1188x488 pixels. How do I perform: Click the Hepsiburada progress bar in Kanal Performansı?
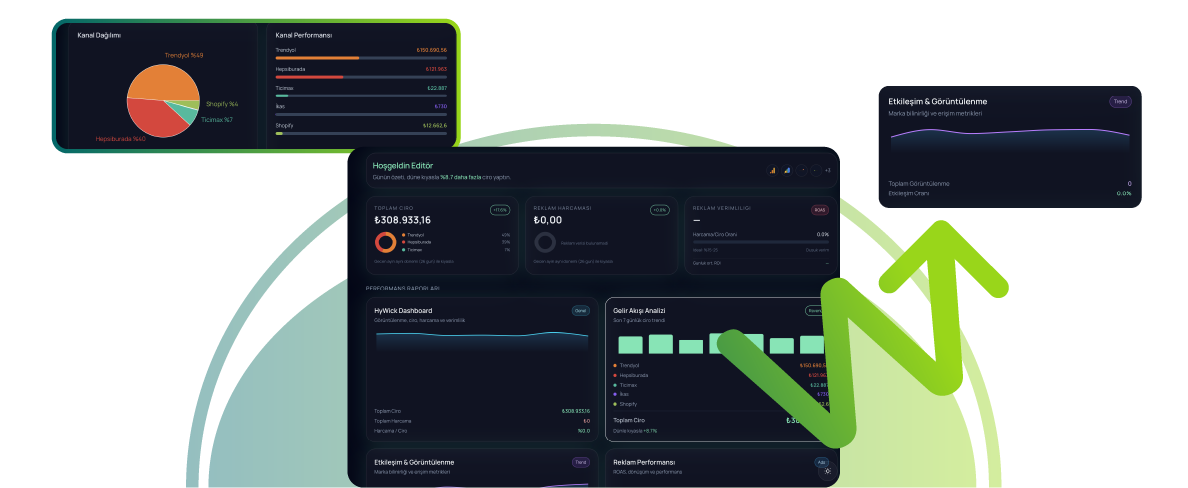[361, 77]
